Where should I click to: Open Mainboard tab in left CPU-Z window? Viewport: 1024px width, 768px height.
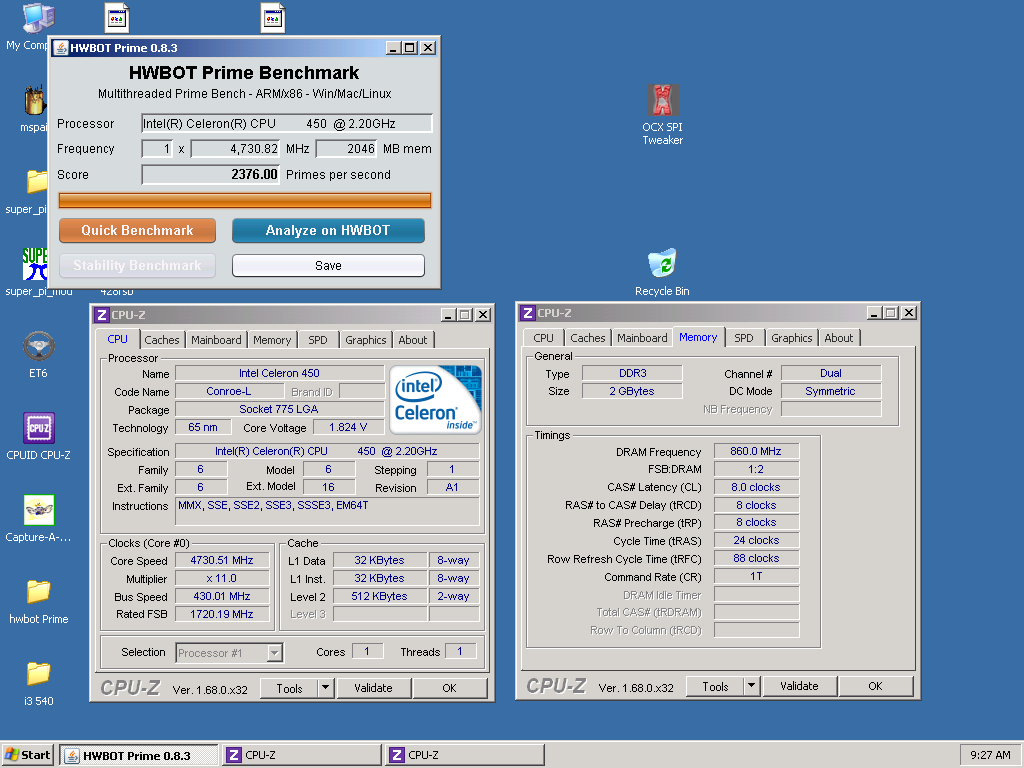[216, 340]
